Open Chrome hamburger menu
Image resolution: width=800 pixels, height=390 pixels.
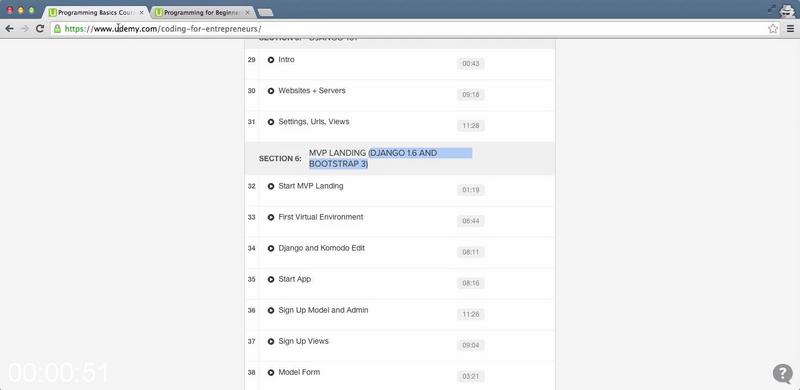[790, 29]
